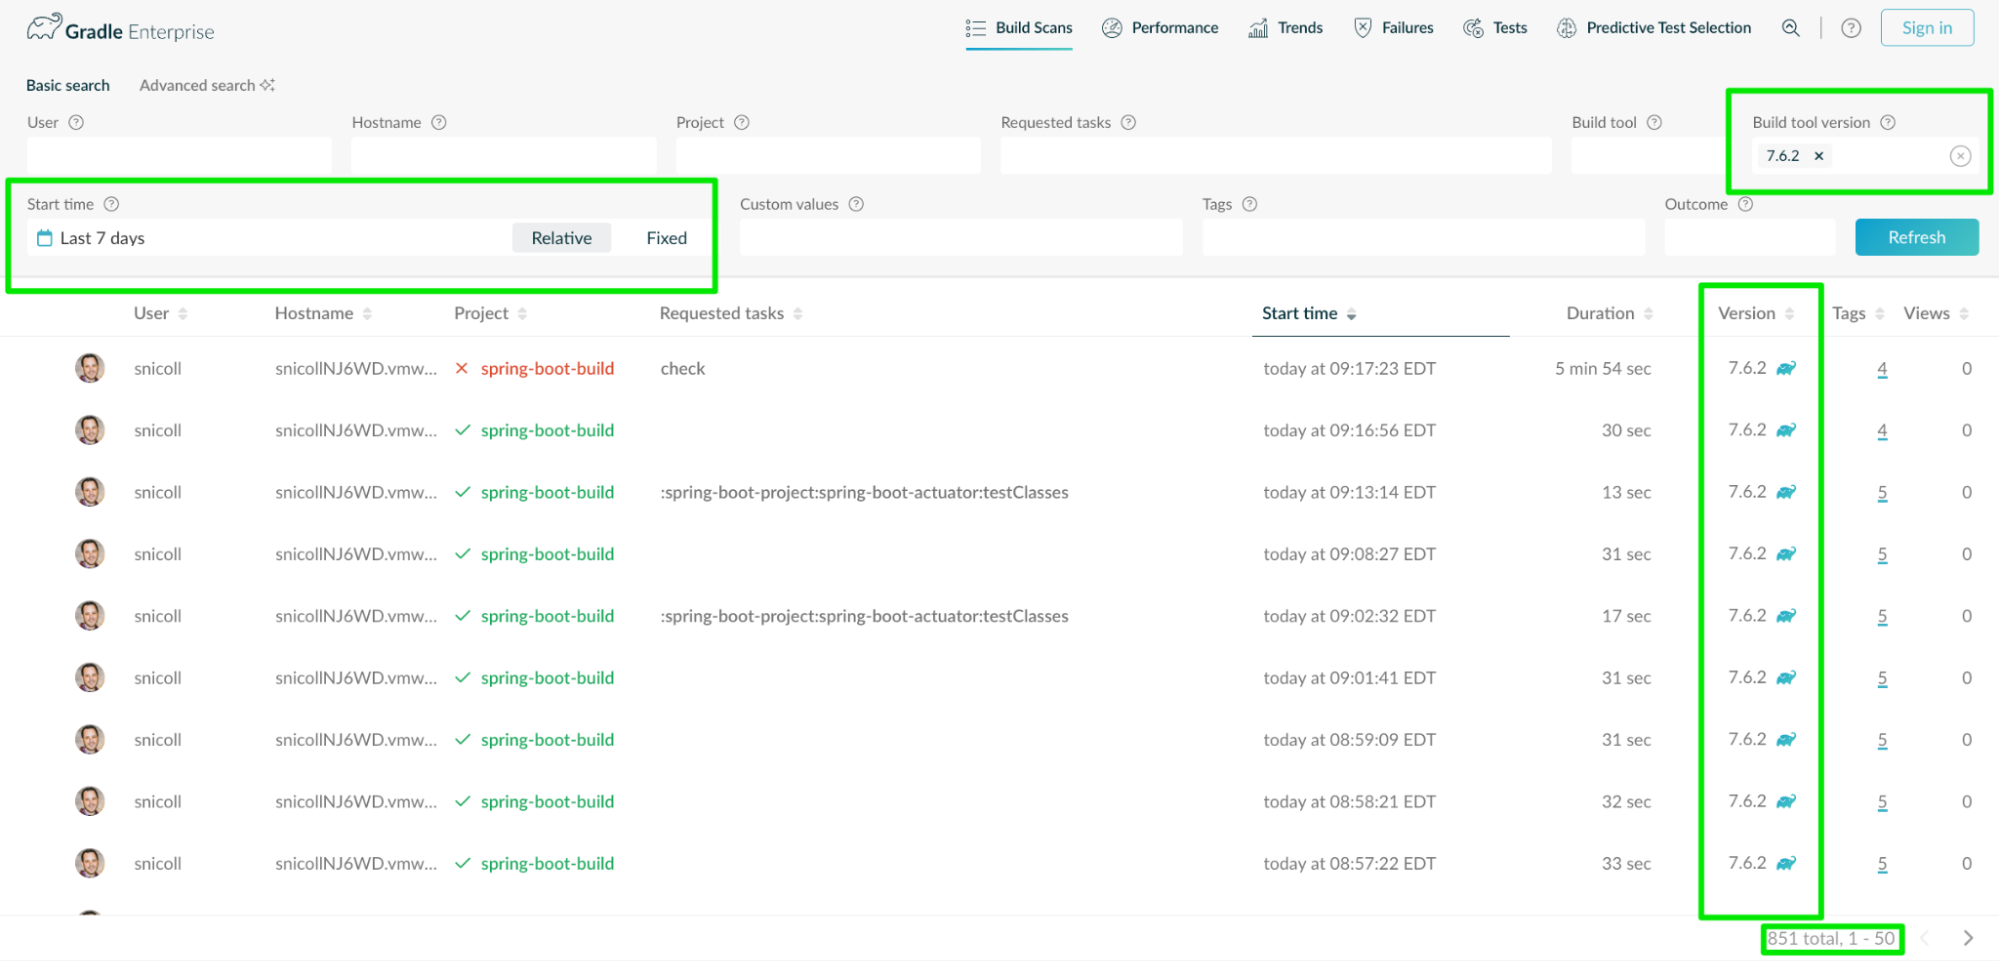Image resolution: width=1999 pixels, height=962 pixels.
Task: Click the calendar icon in Start time
Action: [x=44, y=238]
